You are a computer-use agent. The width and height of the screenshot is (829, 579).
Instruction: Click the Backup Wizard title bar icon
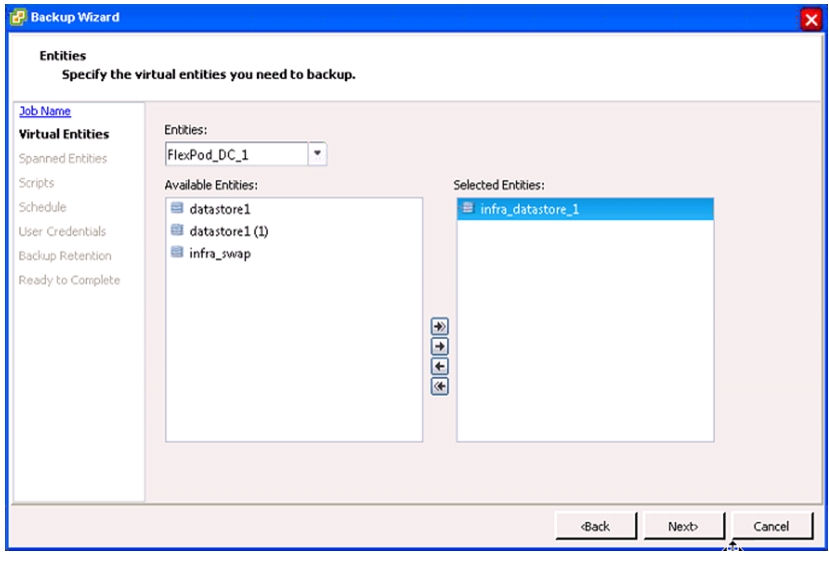18,17
